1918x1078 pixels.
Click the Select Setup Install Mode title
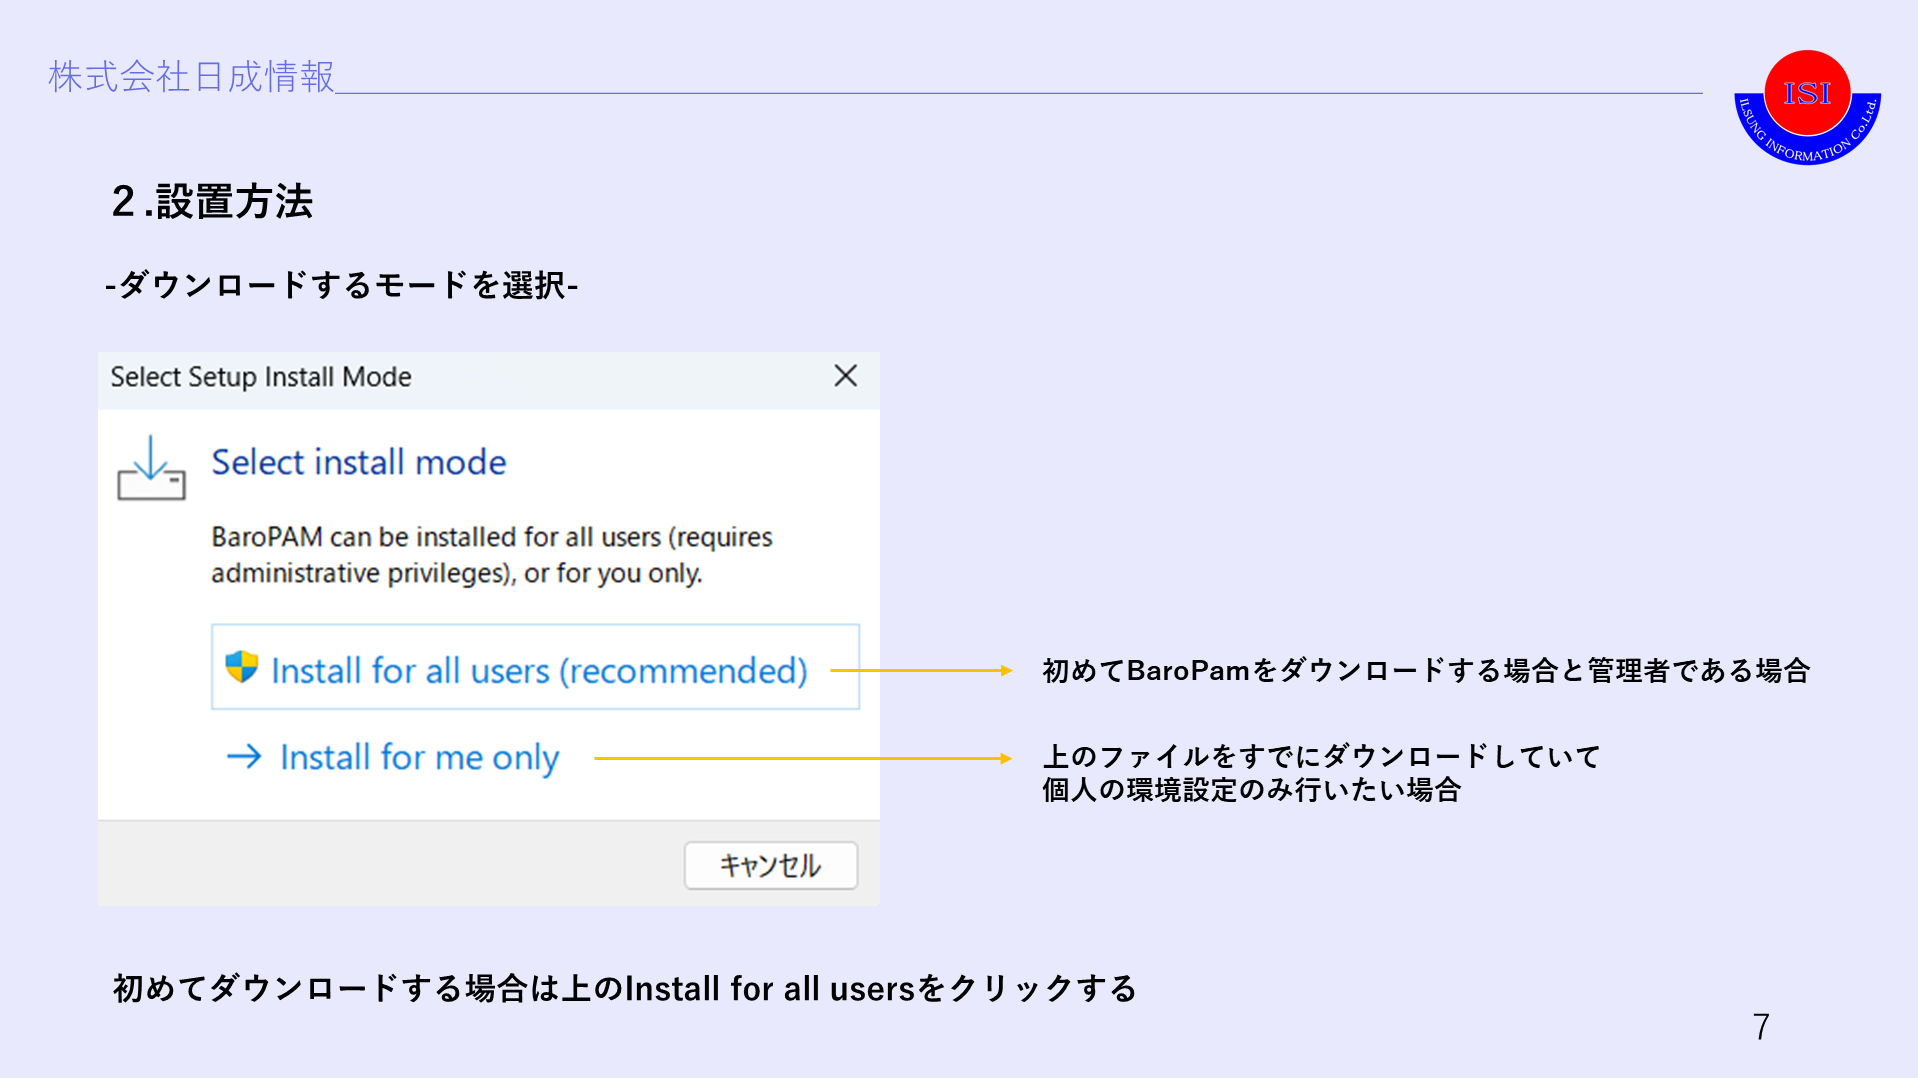click(261, 377)
